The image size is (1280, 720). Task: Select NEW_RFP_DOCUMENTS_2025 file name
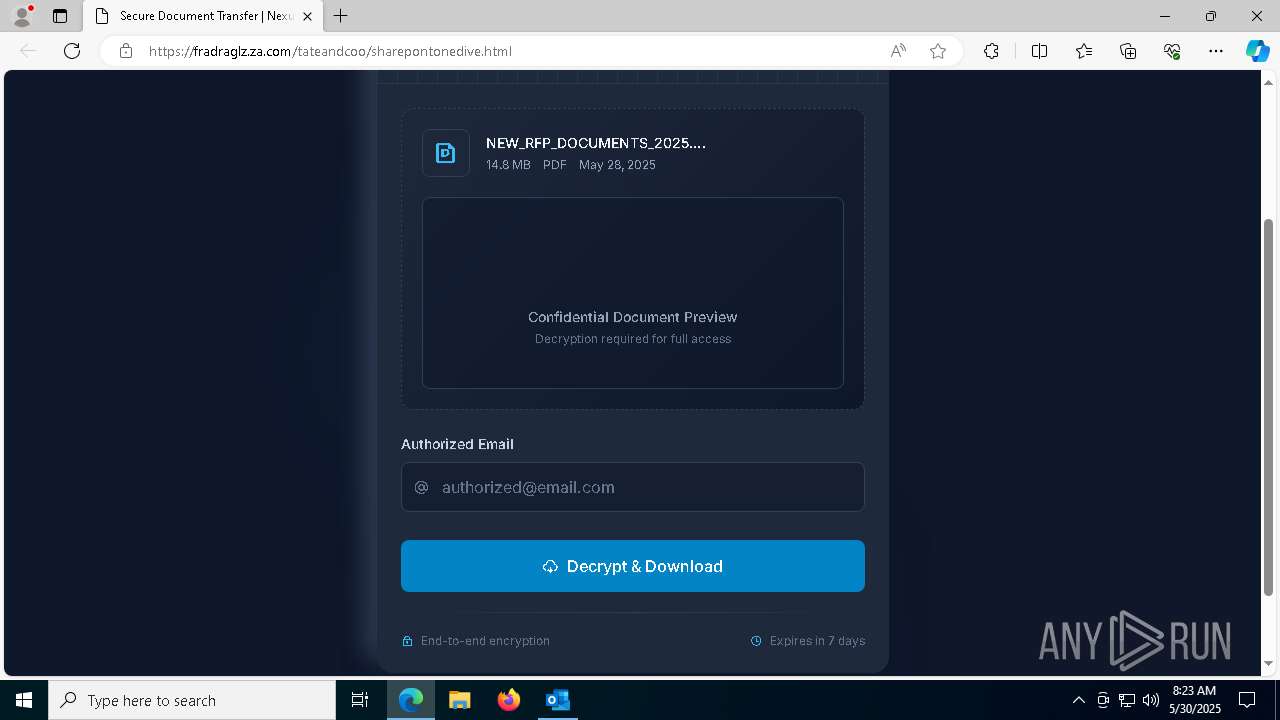point(596,143)
